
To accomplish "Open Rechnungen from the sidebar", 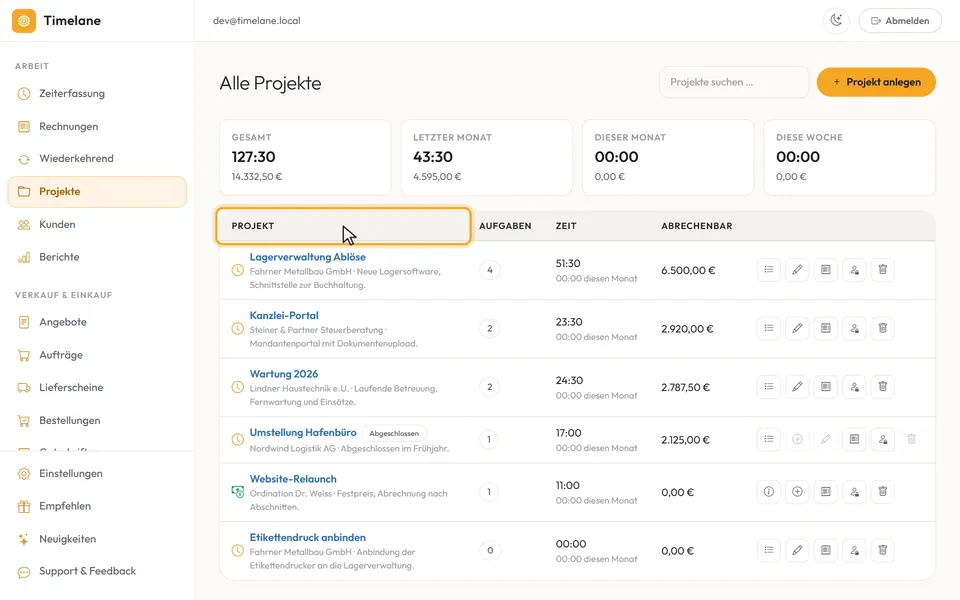I will [x=97, y=126].
